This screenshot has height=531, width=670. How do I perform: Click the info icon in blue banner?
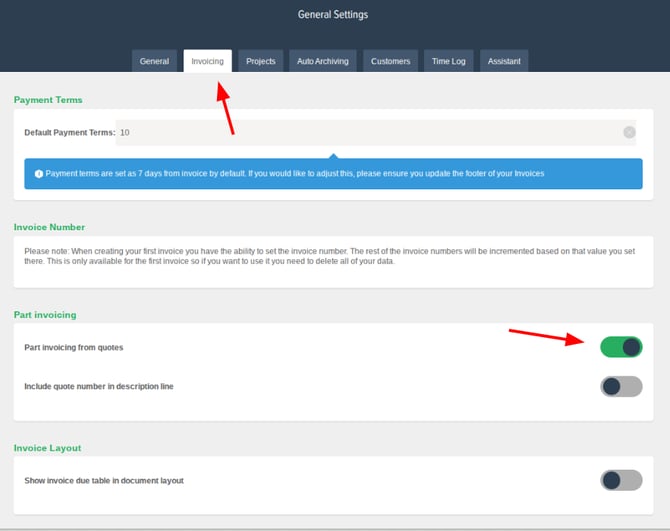click(39, 173)
